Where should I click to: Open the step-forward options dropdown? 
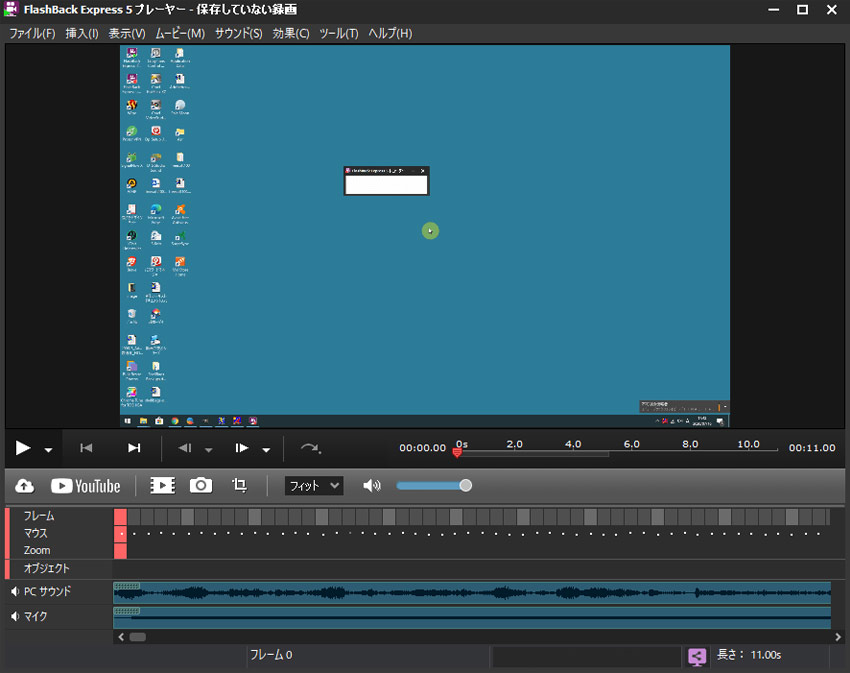[266, 450]
